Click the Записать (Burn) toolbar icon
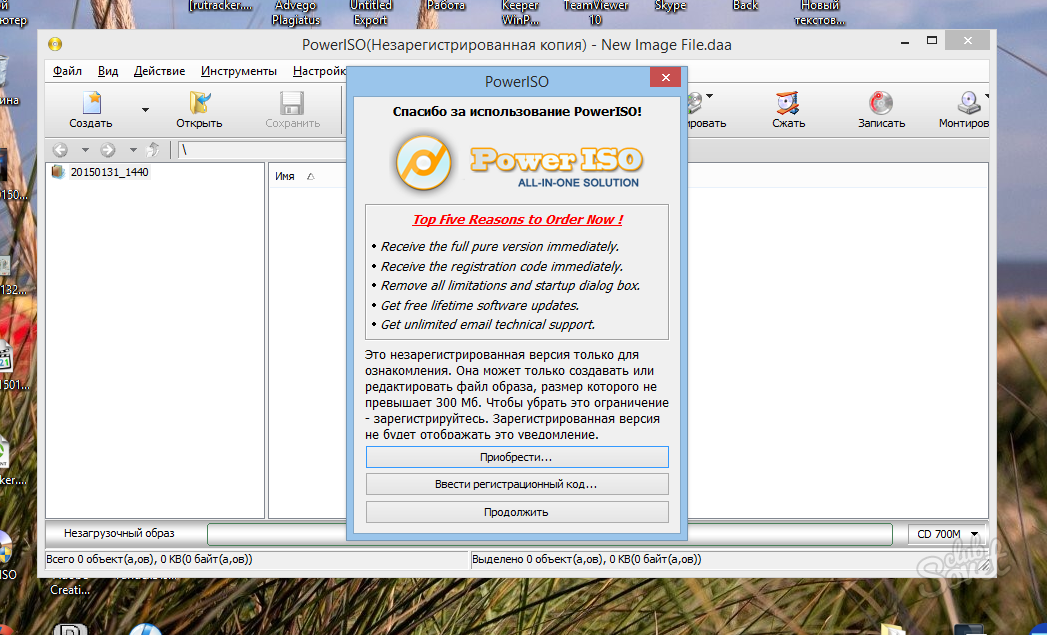Screen dimensions: 1047x635 point(881,110)
